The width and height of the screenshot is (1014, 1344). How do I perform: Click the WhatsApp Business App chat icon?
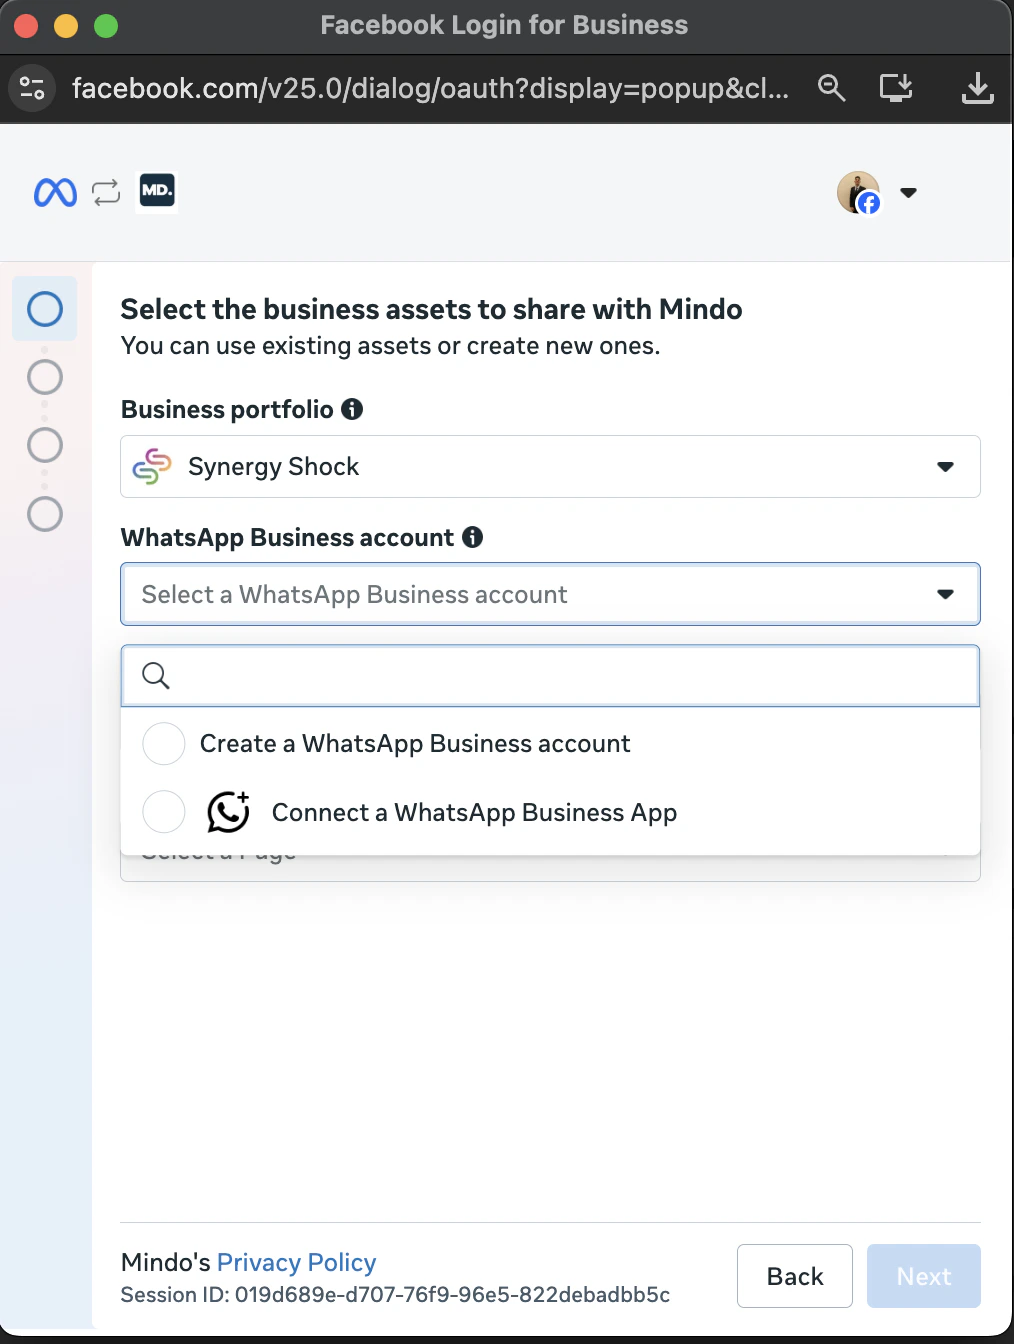click(x=228, y=811)
